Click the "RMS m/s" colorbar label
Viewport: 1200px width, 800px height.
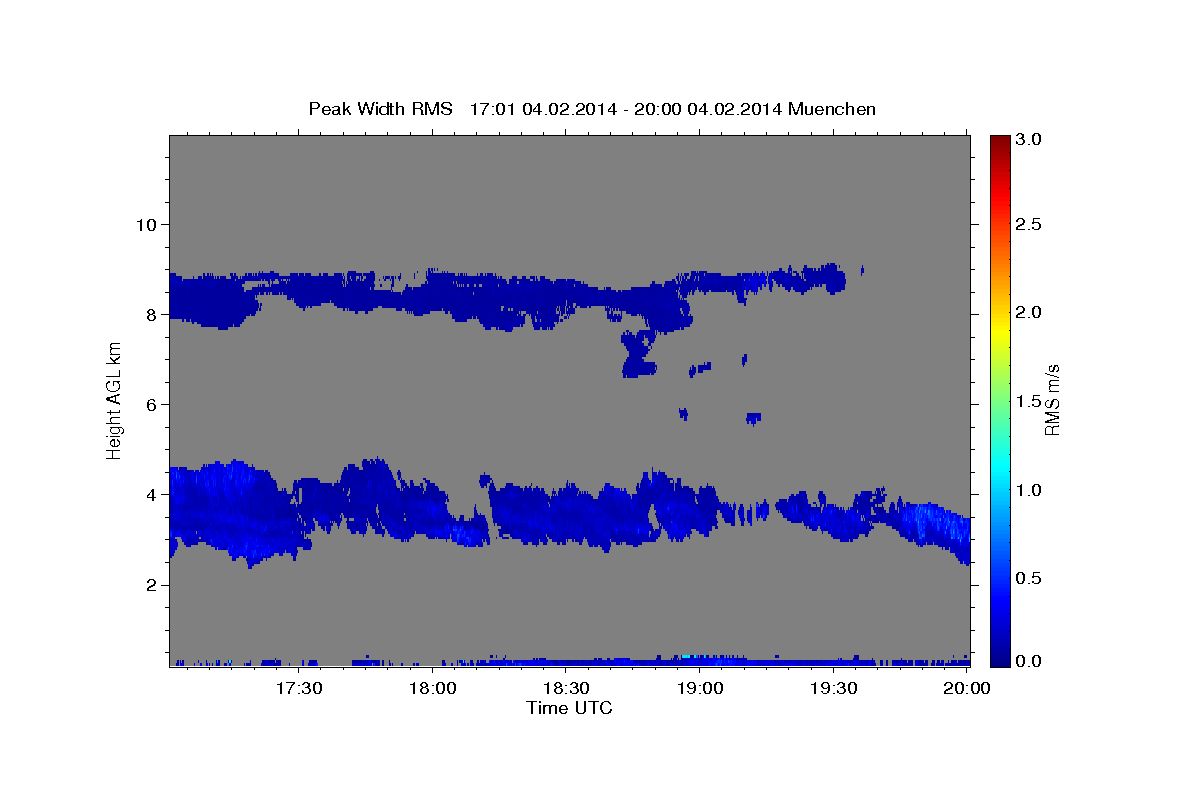coord(1052,400)
